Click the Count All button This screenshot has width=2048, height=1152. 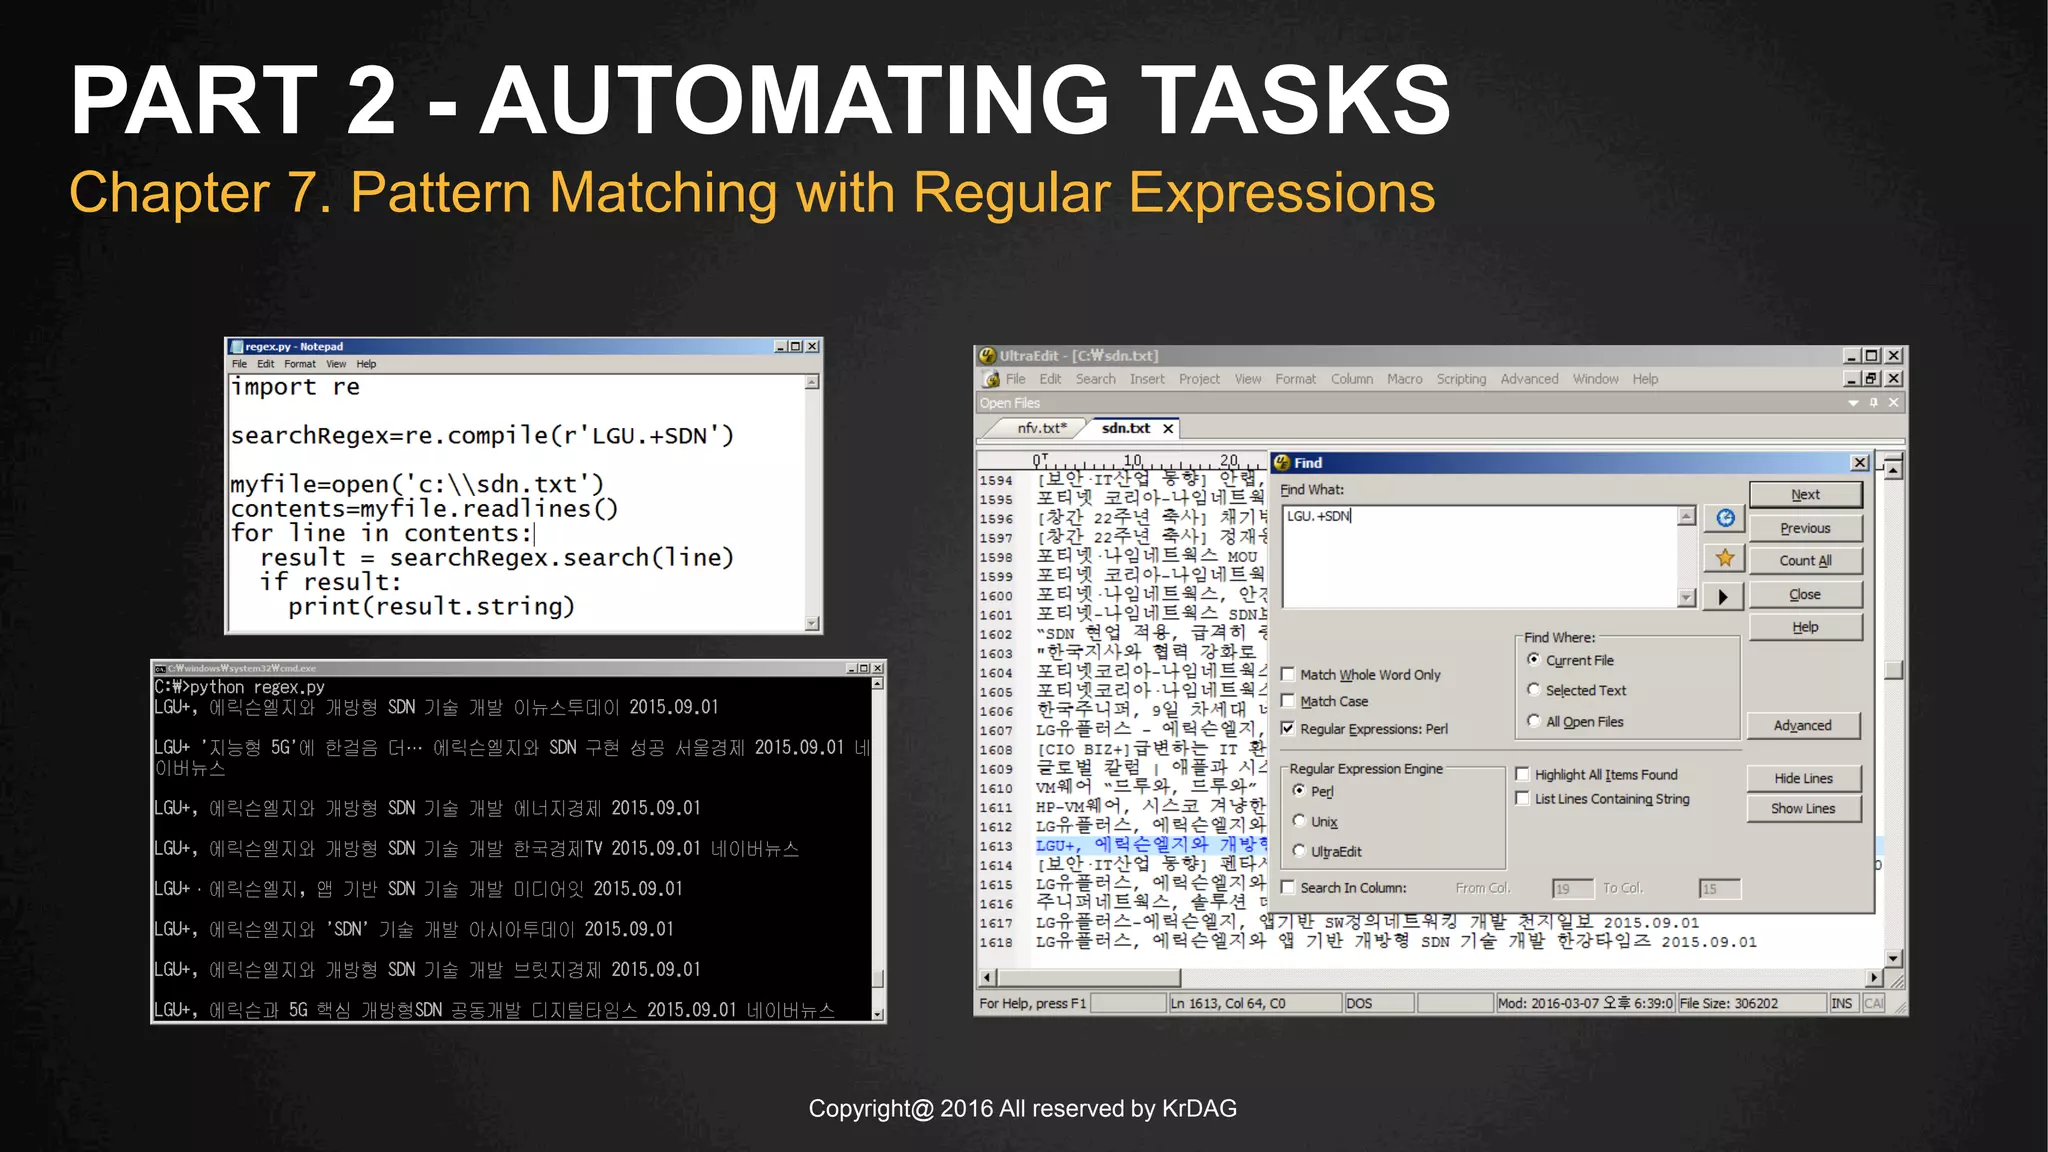click(x=1805, y=561)
